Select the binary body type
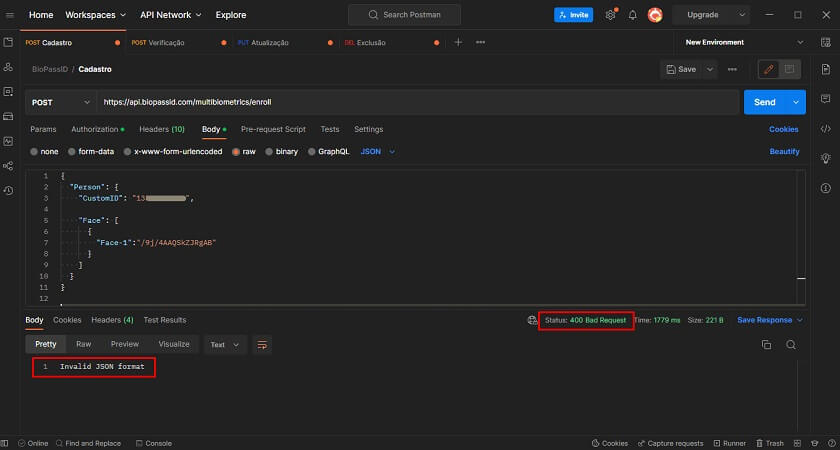Screen dimensions: 840x450 (x=281, y=152)
